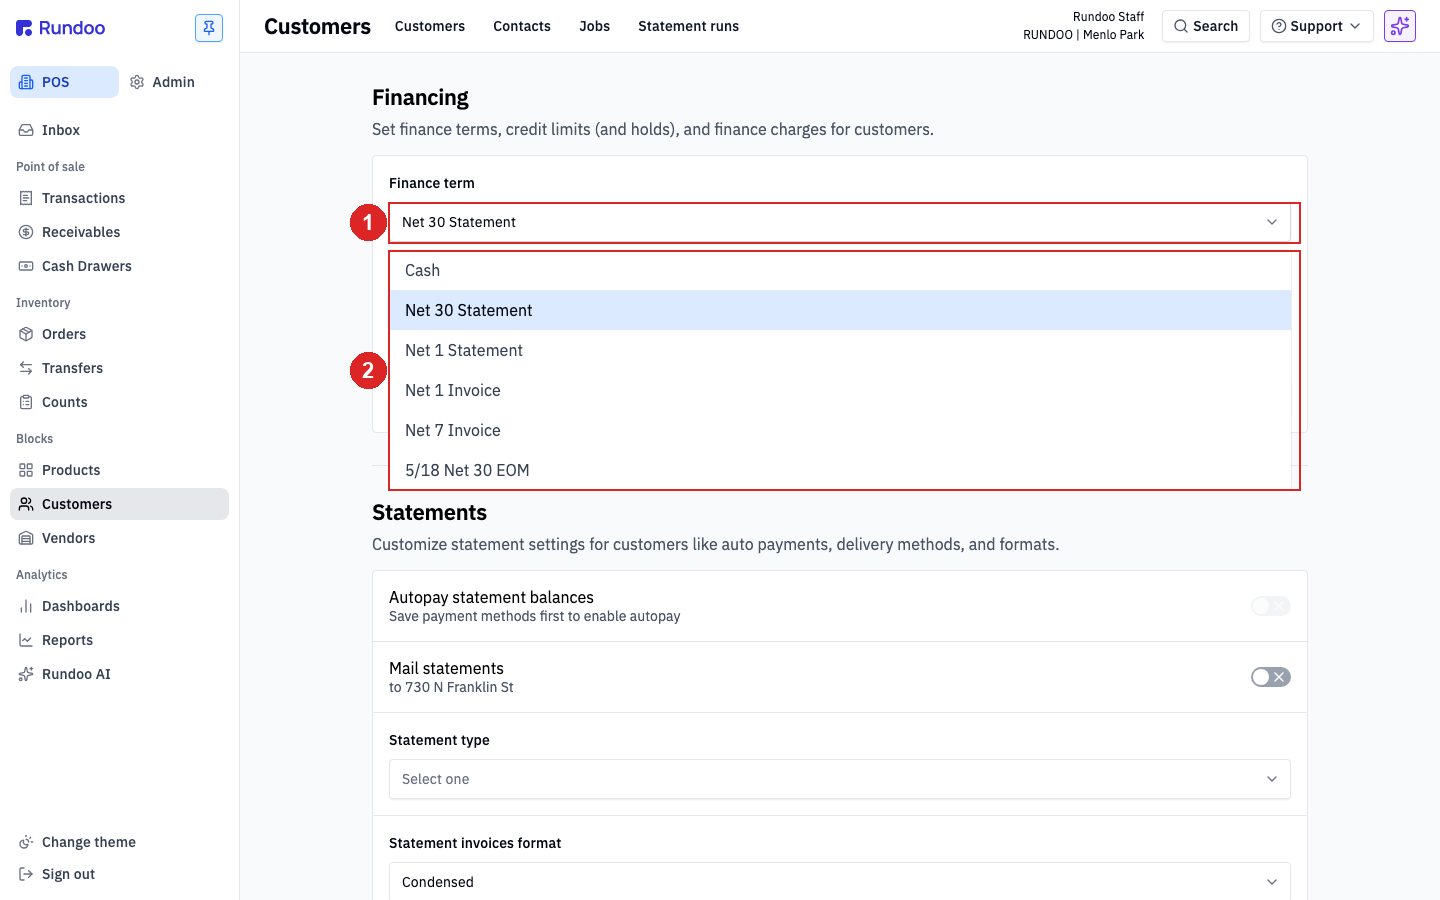The width and height of the screenshot is (1440, 900).
Task: Select Net 1 Statement option
Action: [840, 350]
